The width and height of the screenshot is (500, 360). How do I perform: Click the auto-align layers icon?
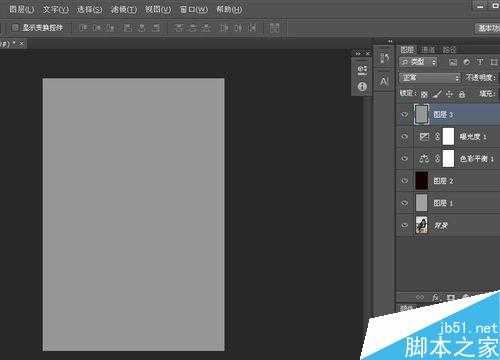click(274, 28)
